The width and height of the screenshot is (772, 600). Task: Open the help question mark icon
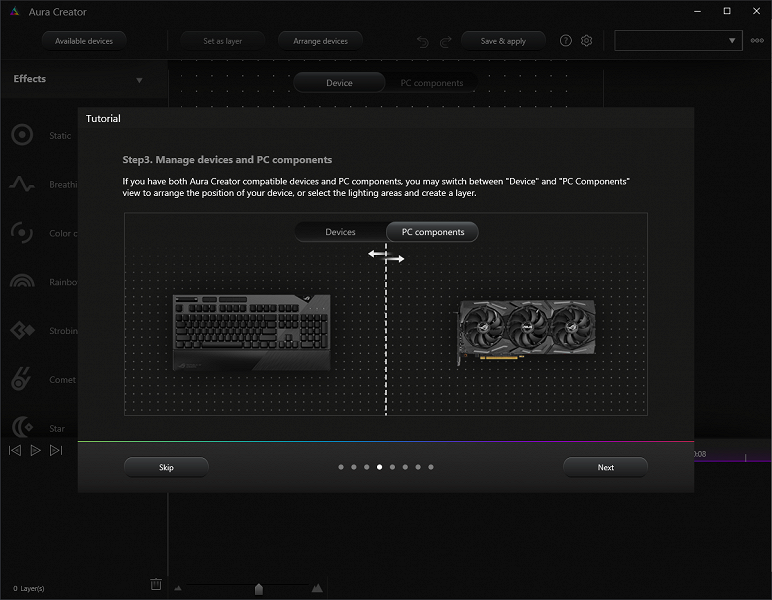pyautogui.click(x=566, y=41)
